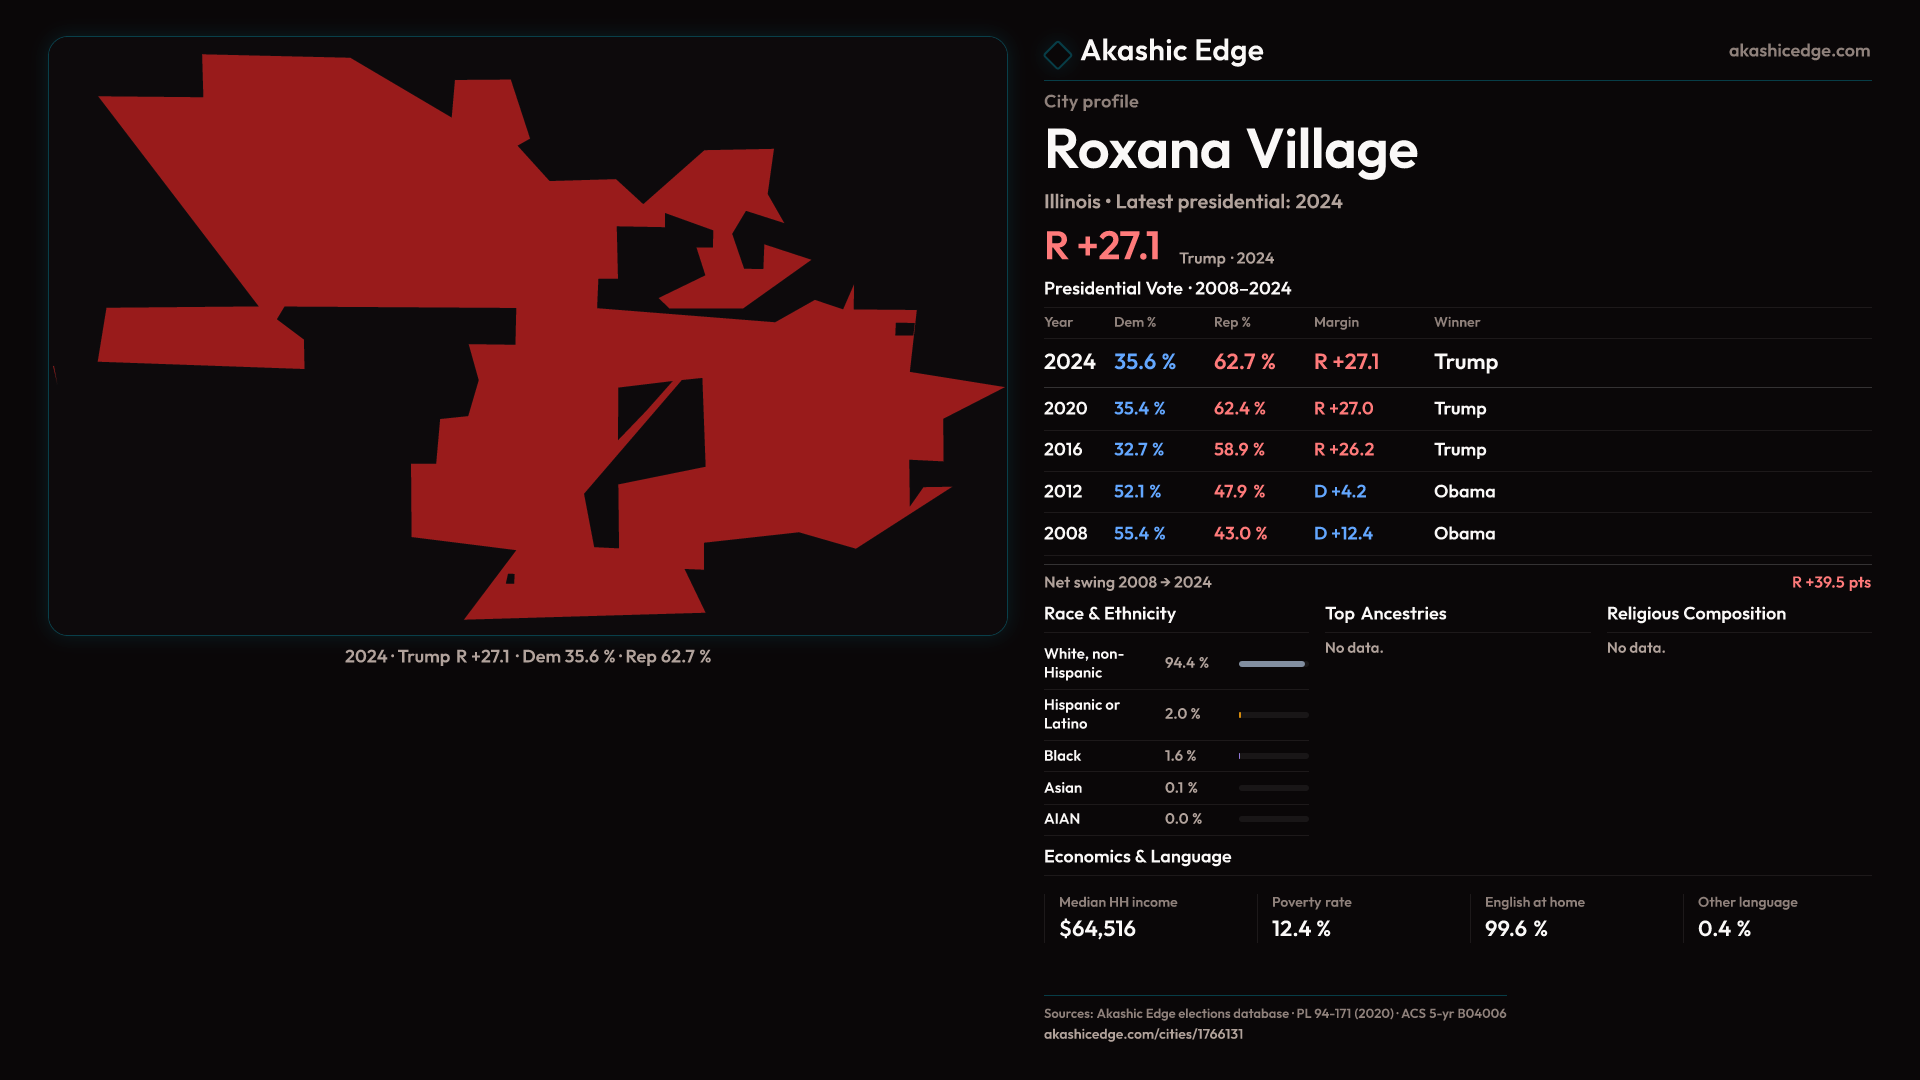This screenshot has height=1080, width=1920.
Task: Click the Akashic Edge diamond logo icon
Action: click(x=1057, y=54)
